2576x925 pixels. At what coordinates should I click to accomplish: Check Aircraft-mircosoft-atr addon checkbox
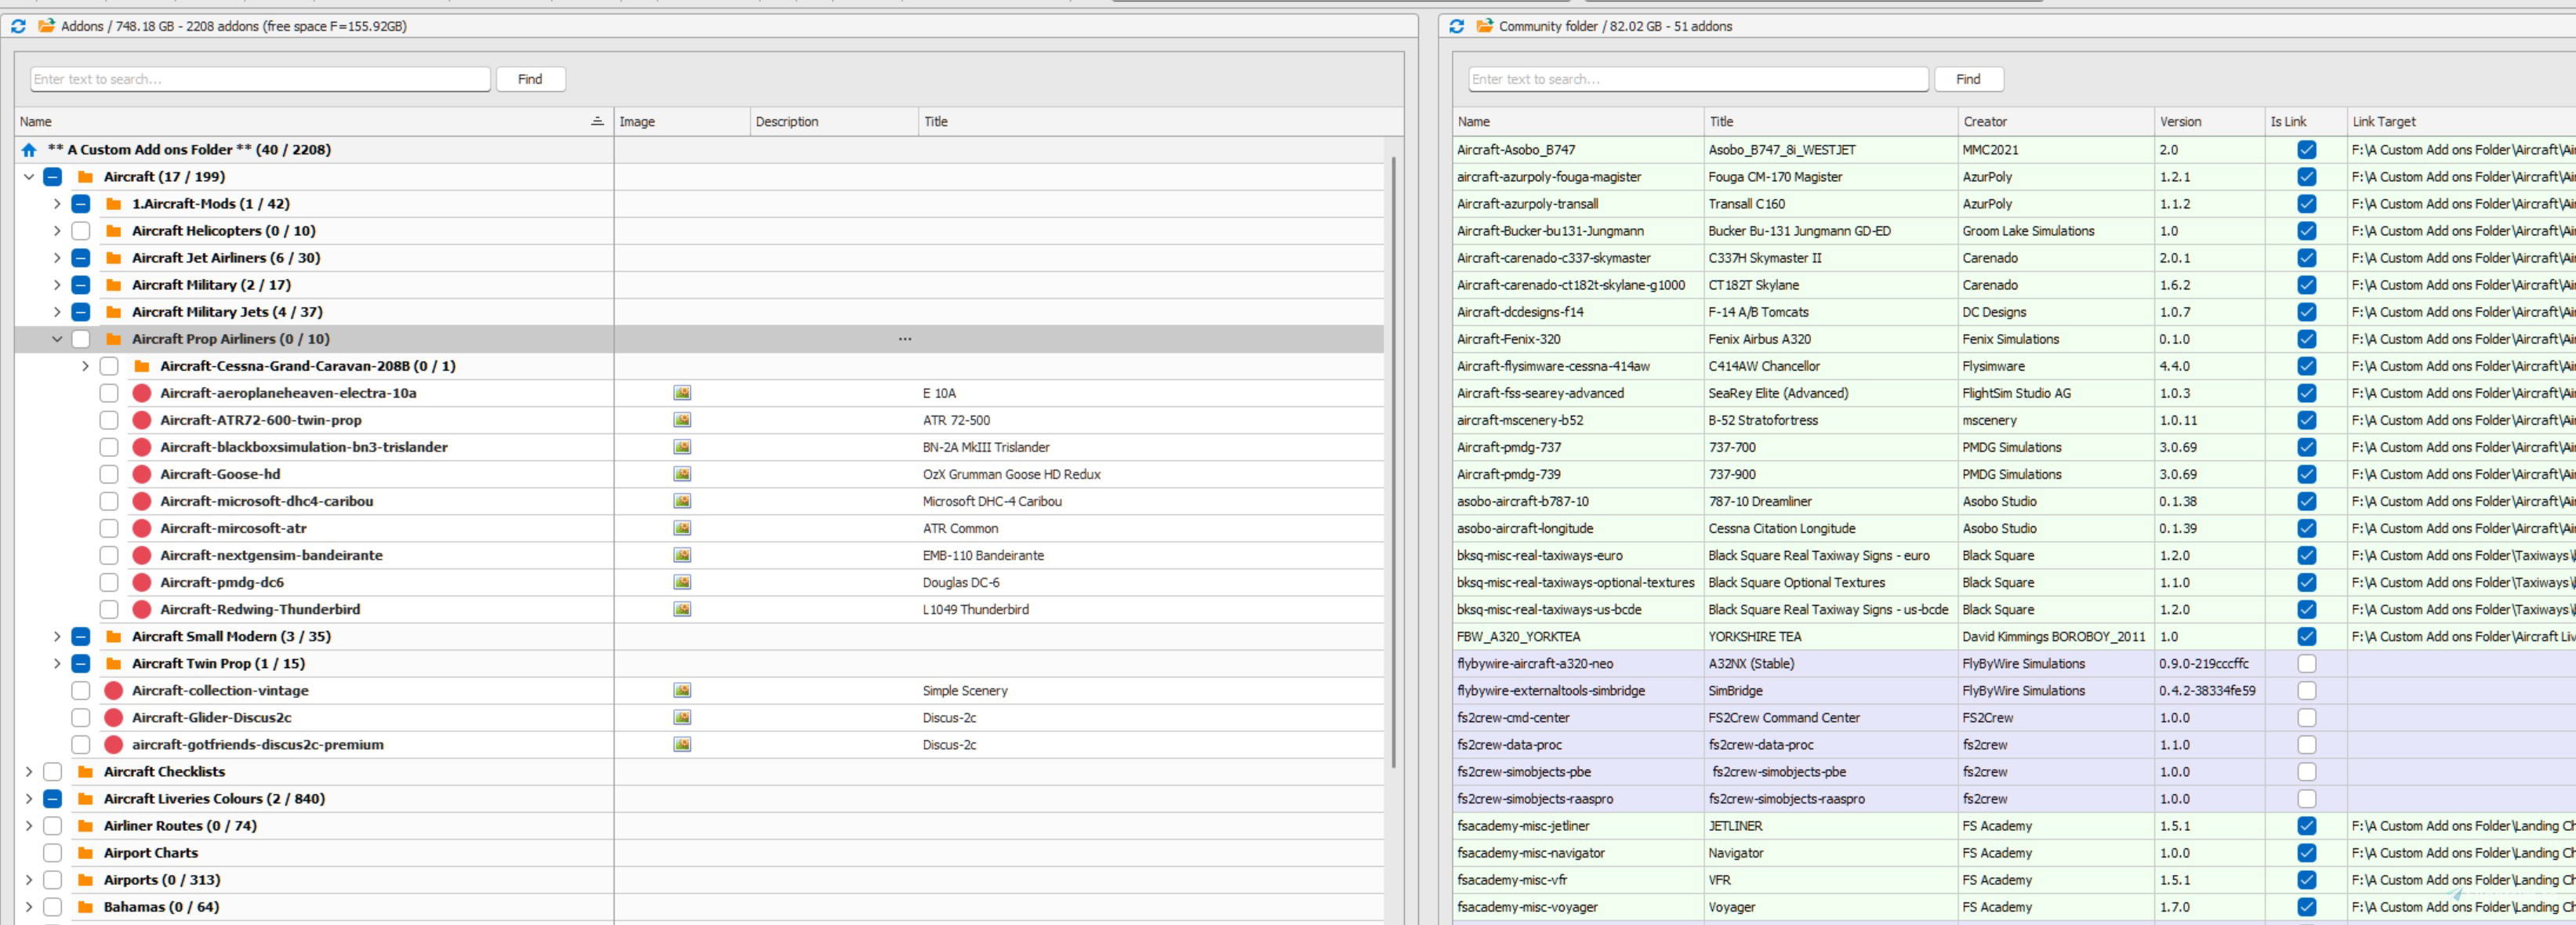tap(109, 528)
